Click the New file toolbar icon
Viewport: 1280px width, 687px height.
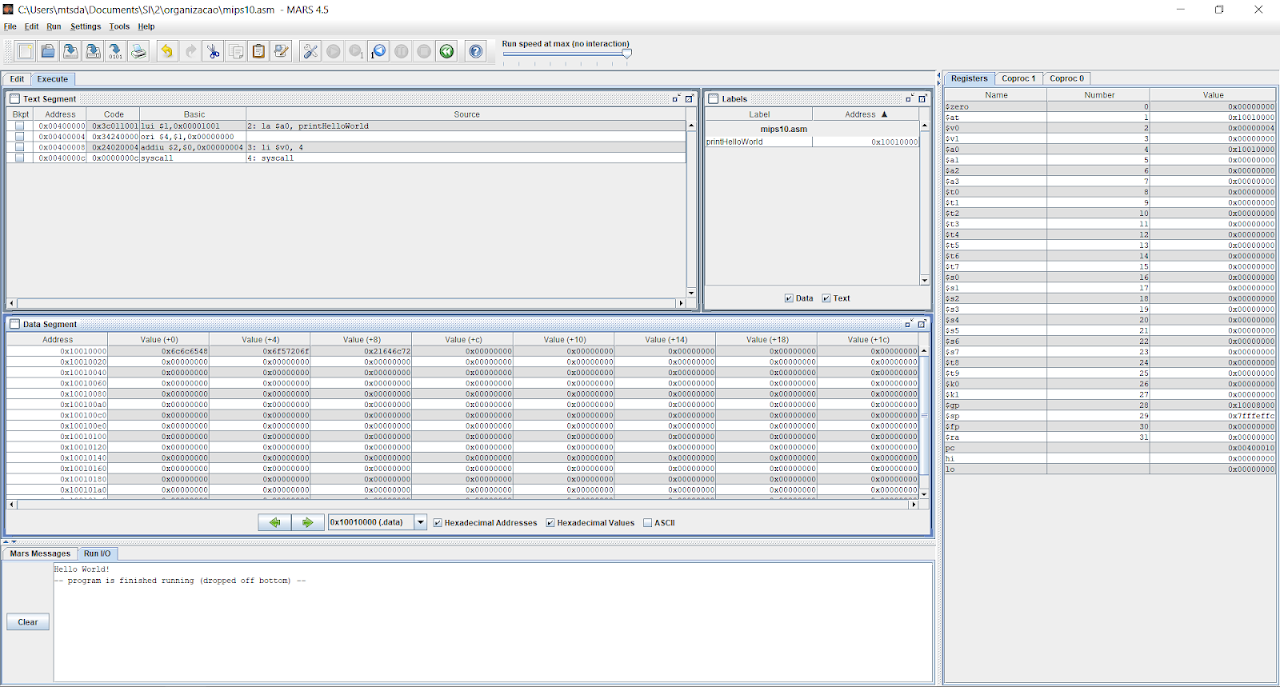click(25, 51)
